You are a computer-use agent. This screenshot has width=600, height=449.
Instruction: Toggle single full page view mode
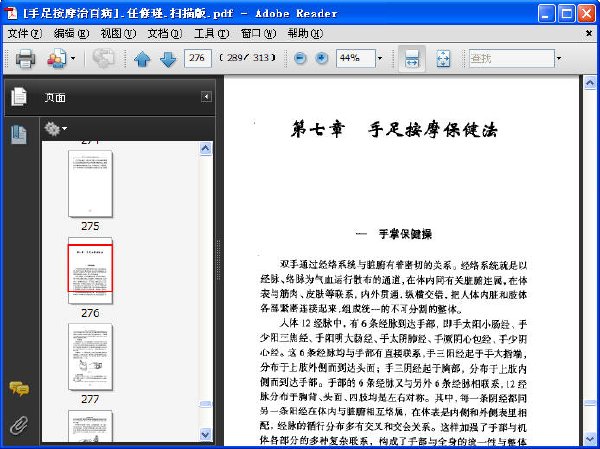pos(443,59)
